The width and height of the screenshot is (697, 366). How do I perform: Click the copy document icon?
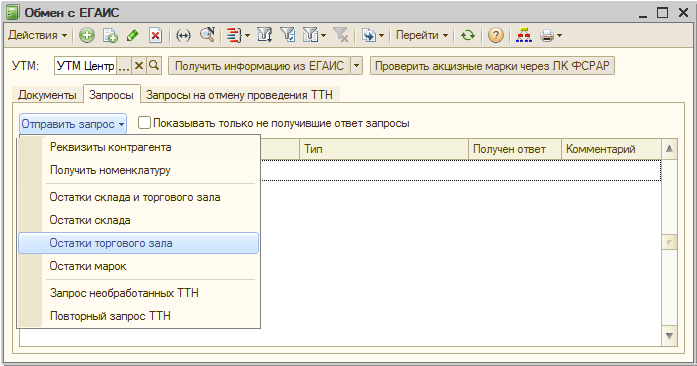[110, 35]
